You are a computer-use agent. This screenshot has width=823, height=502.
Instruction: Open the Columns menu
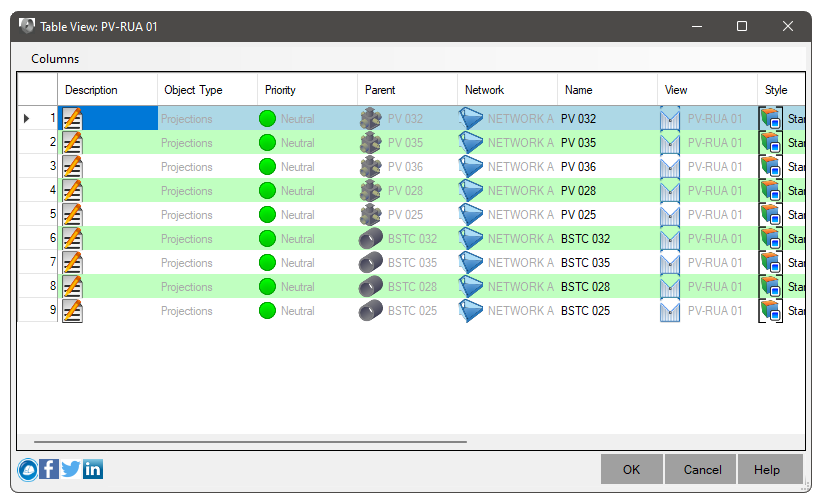55,59
